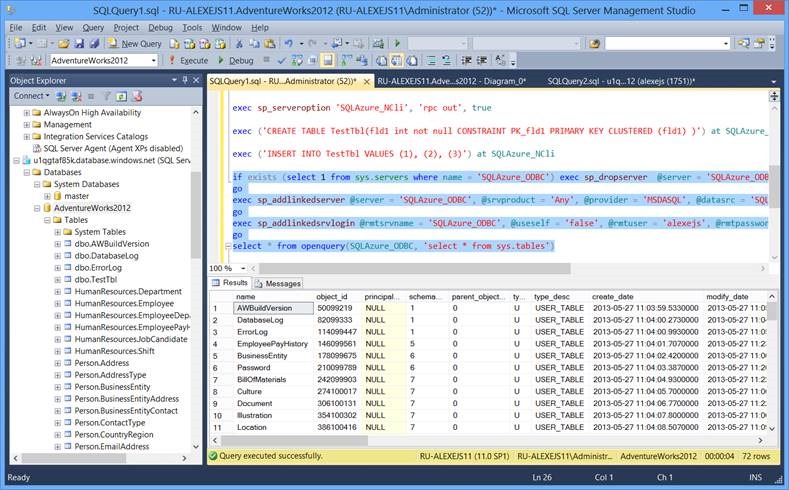Viewport: 789px width, 490px height.
Task: Paste with the Paste toolbar icon
Action: point(270,44)
